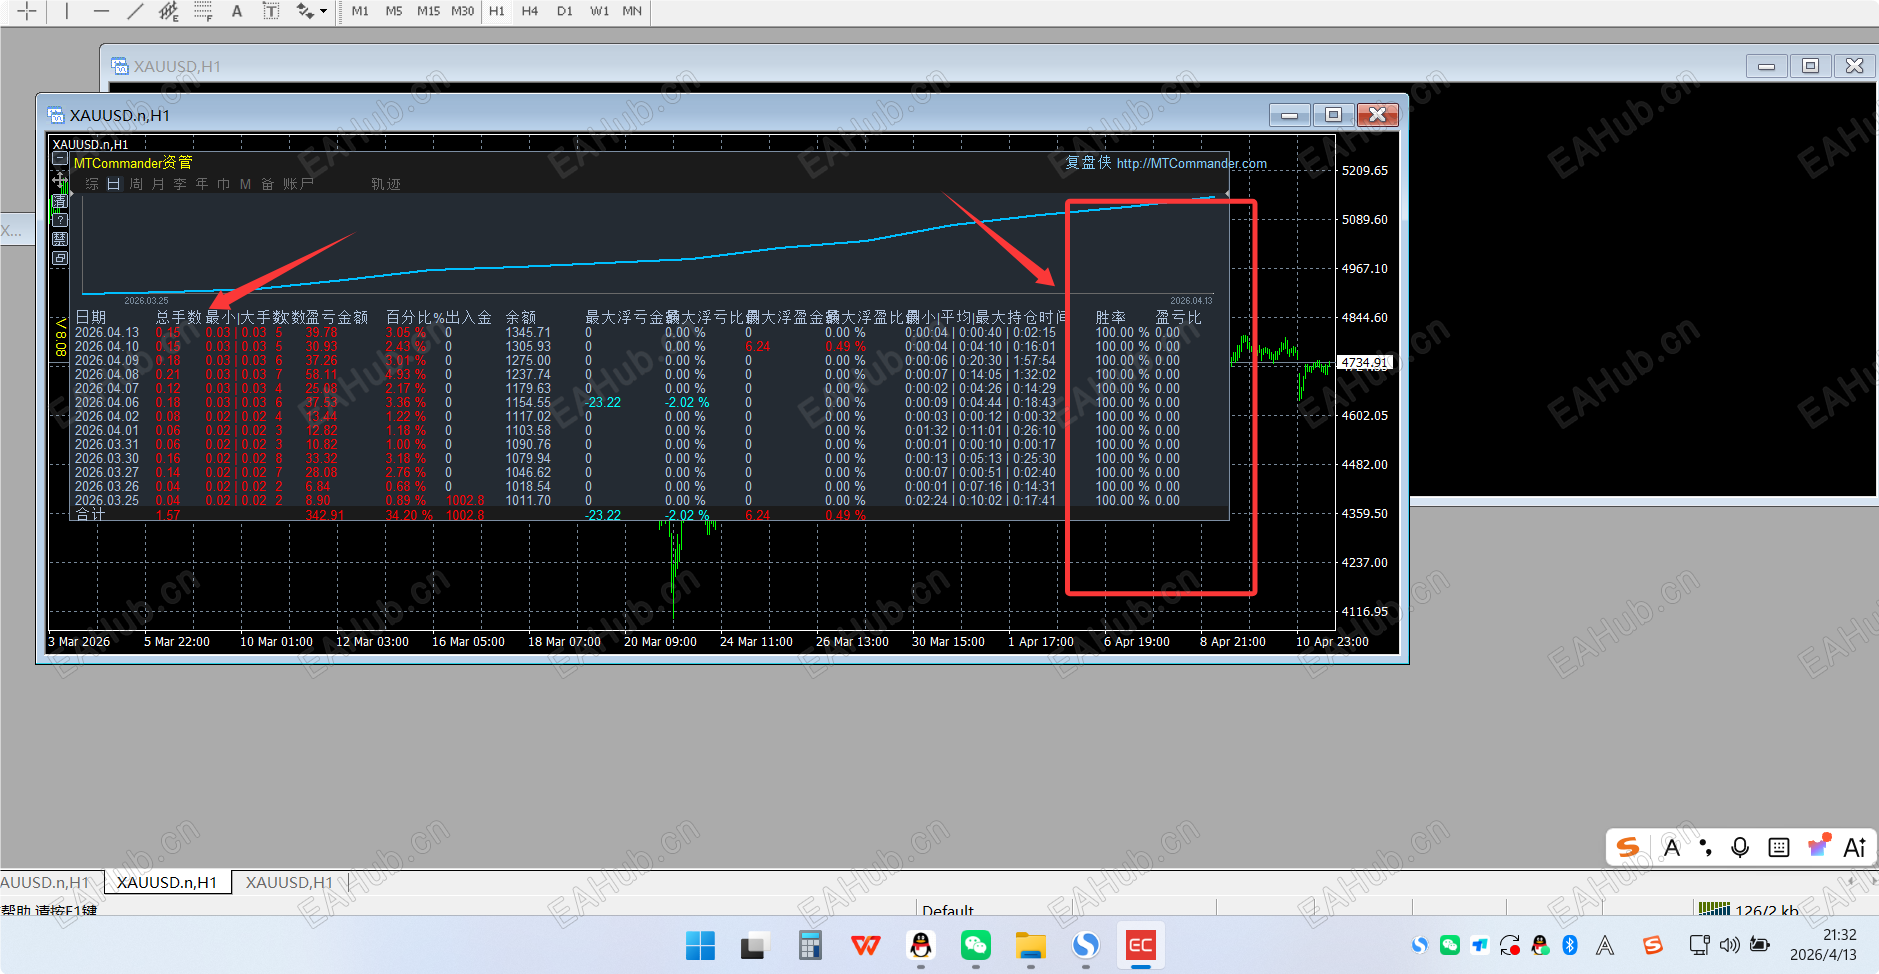
Task: Open the question mark help icon
Action: click(x=60, y=220)
